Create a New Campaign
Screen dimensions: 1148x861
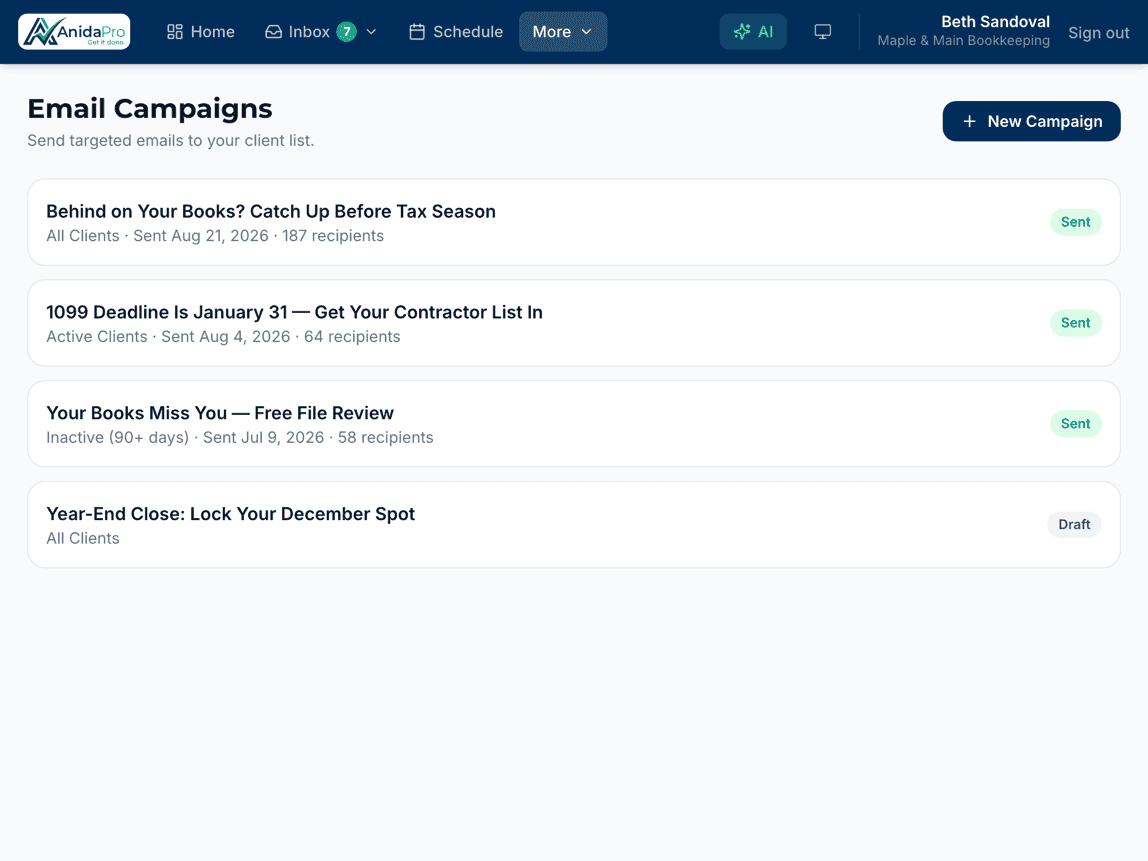[x=1031, y=122]
